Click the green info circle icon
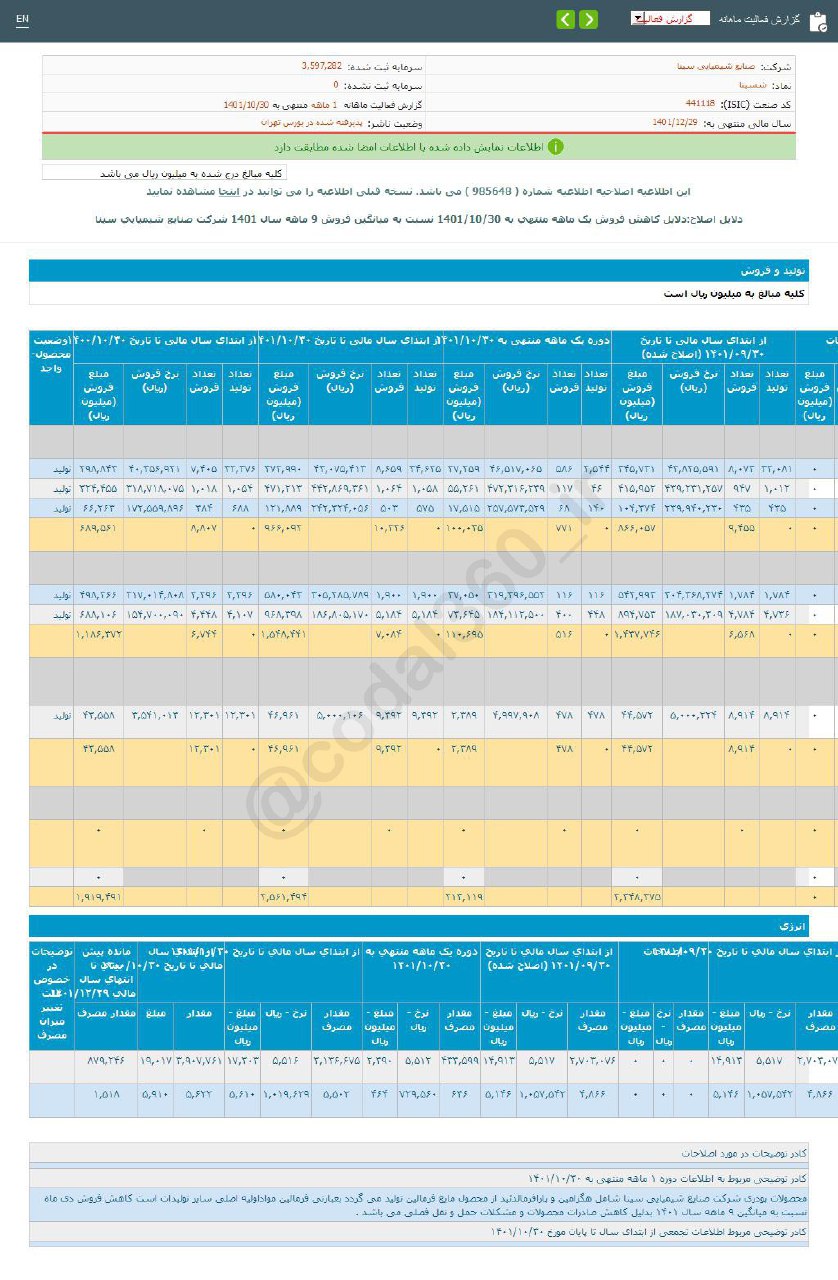The image size is (838, 1280). tap(555, 147)
